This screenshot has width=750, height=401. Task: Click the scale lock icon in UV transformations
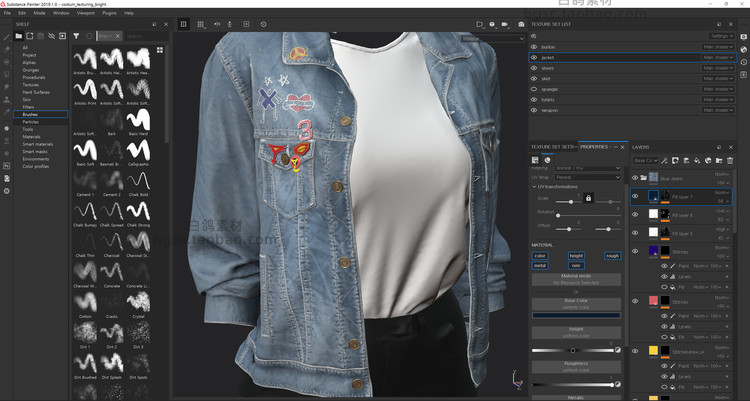coord(588,198)
